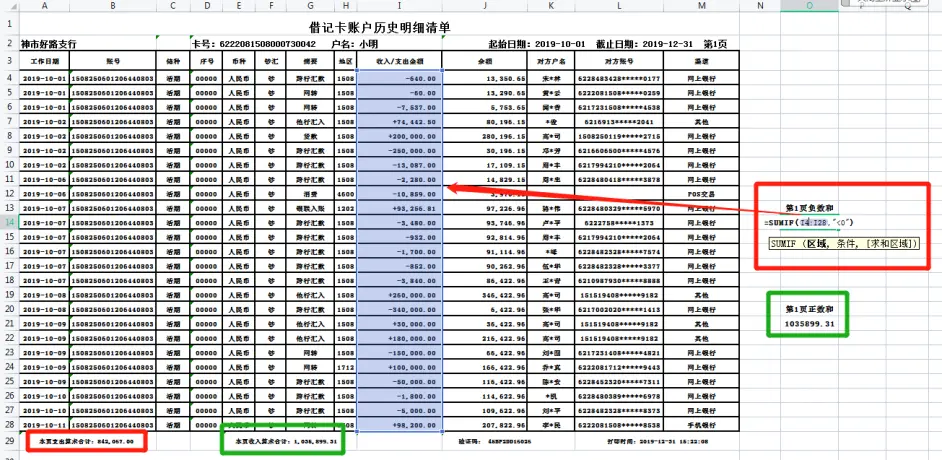Click the 第1页负数和 label cell
The height and width of the screenshot is (460, 942).
click(x=809, y=208)
